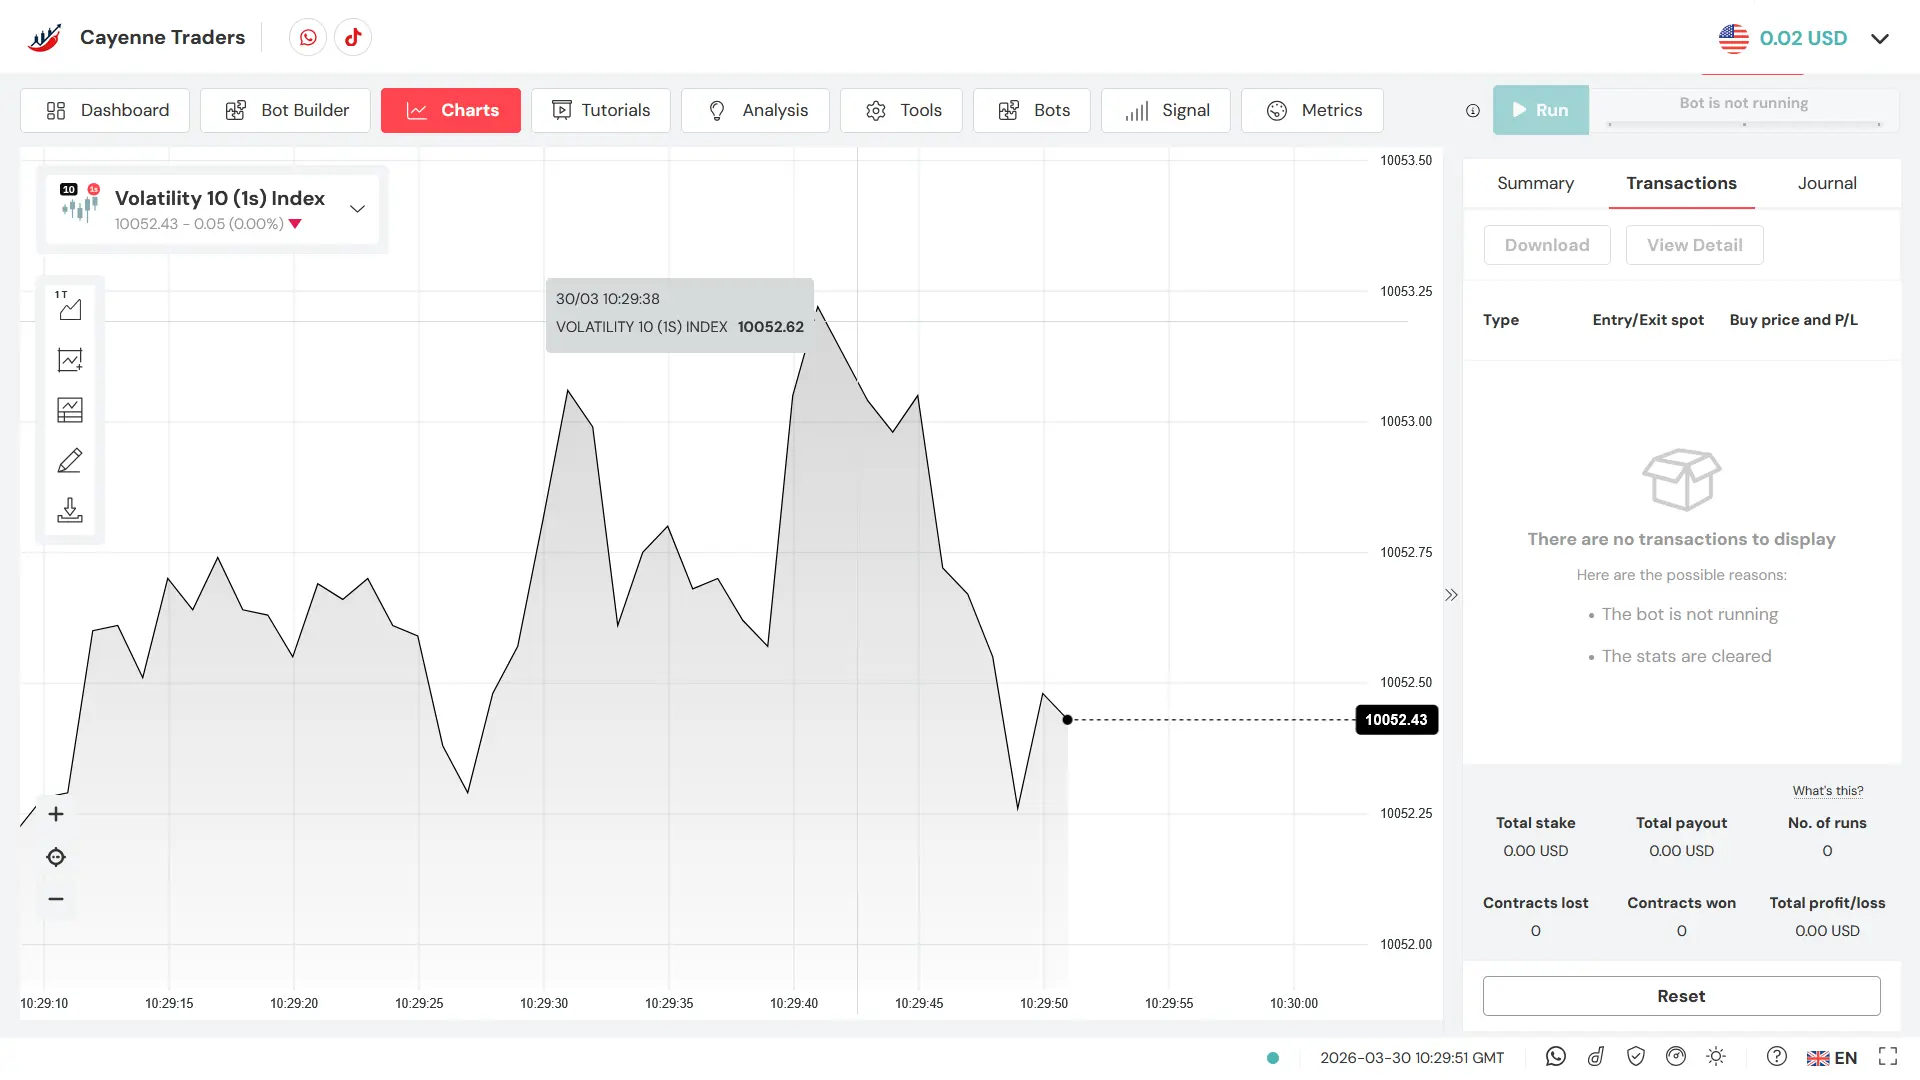
Task: Click the chart download icon
Action: point(70,511)
